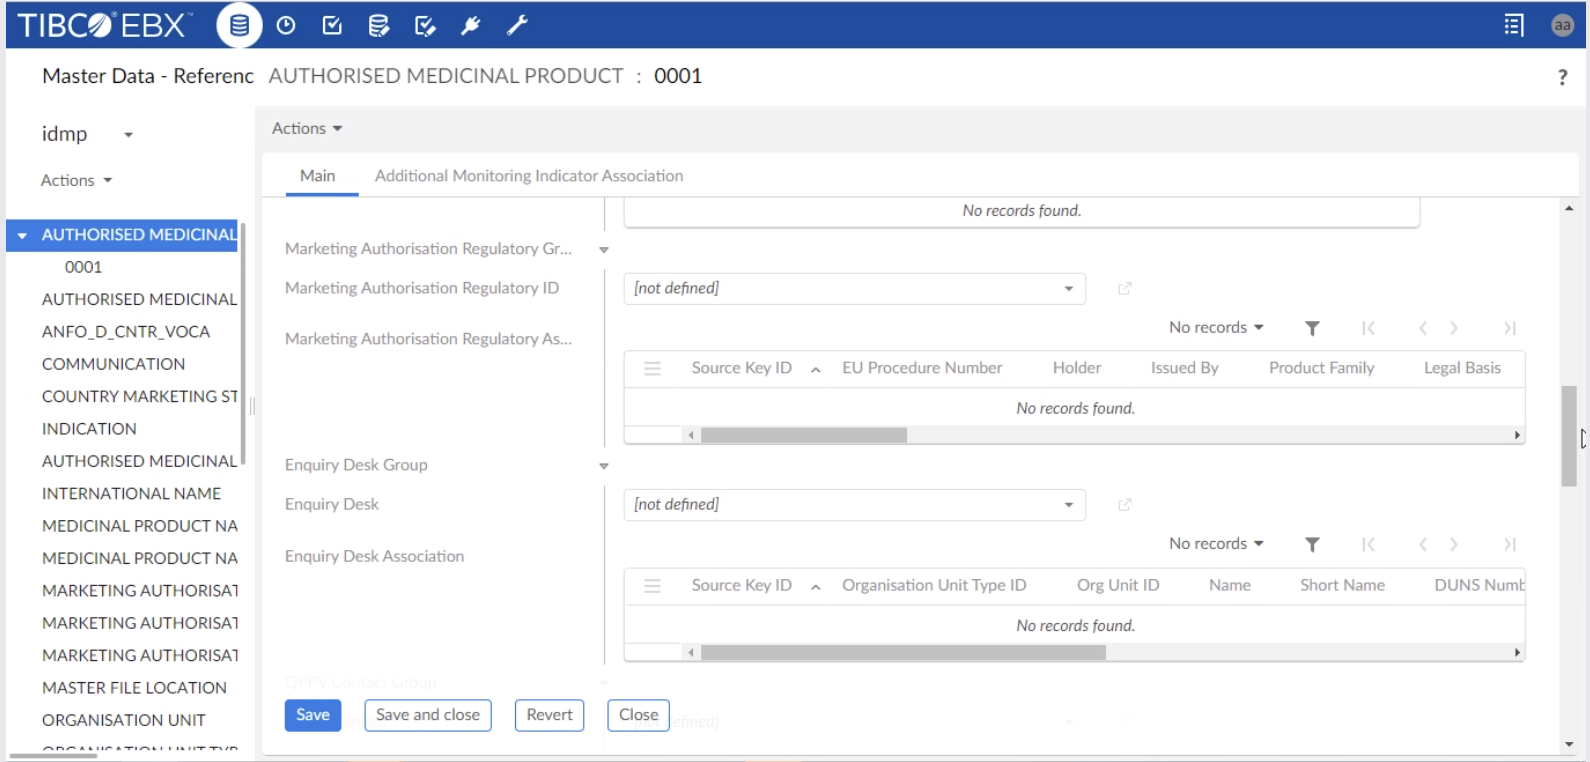Open the sidebar Actions menu
Screen dimensions: 1590x762
pyautogui.click(x=76, y=180)
